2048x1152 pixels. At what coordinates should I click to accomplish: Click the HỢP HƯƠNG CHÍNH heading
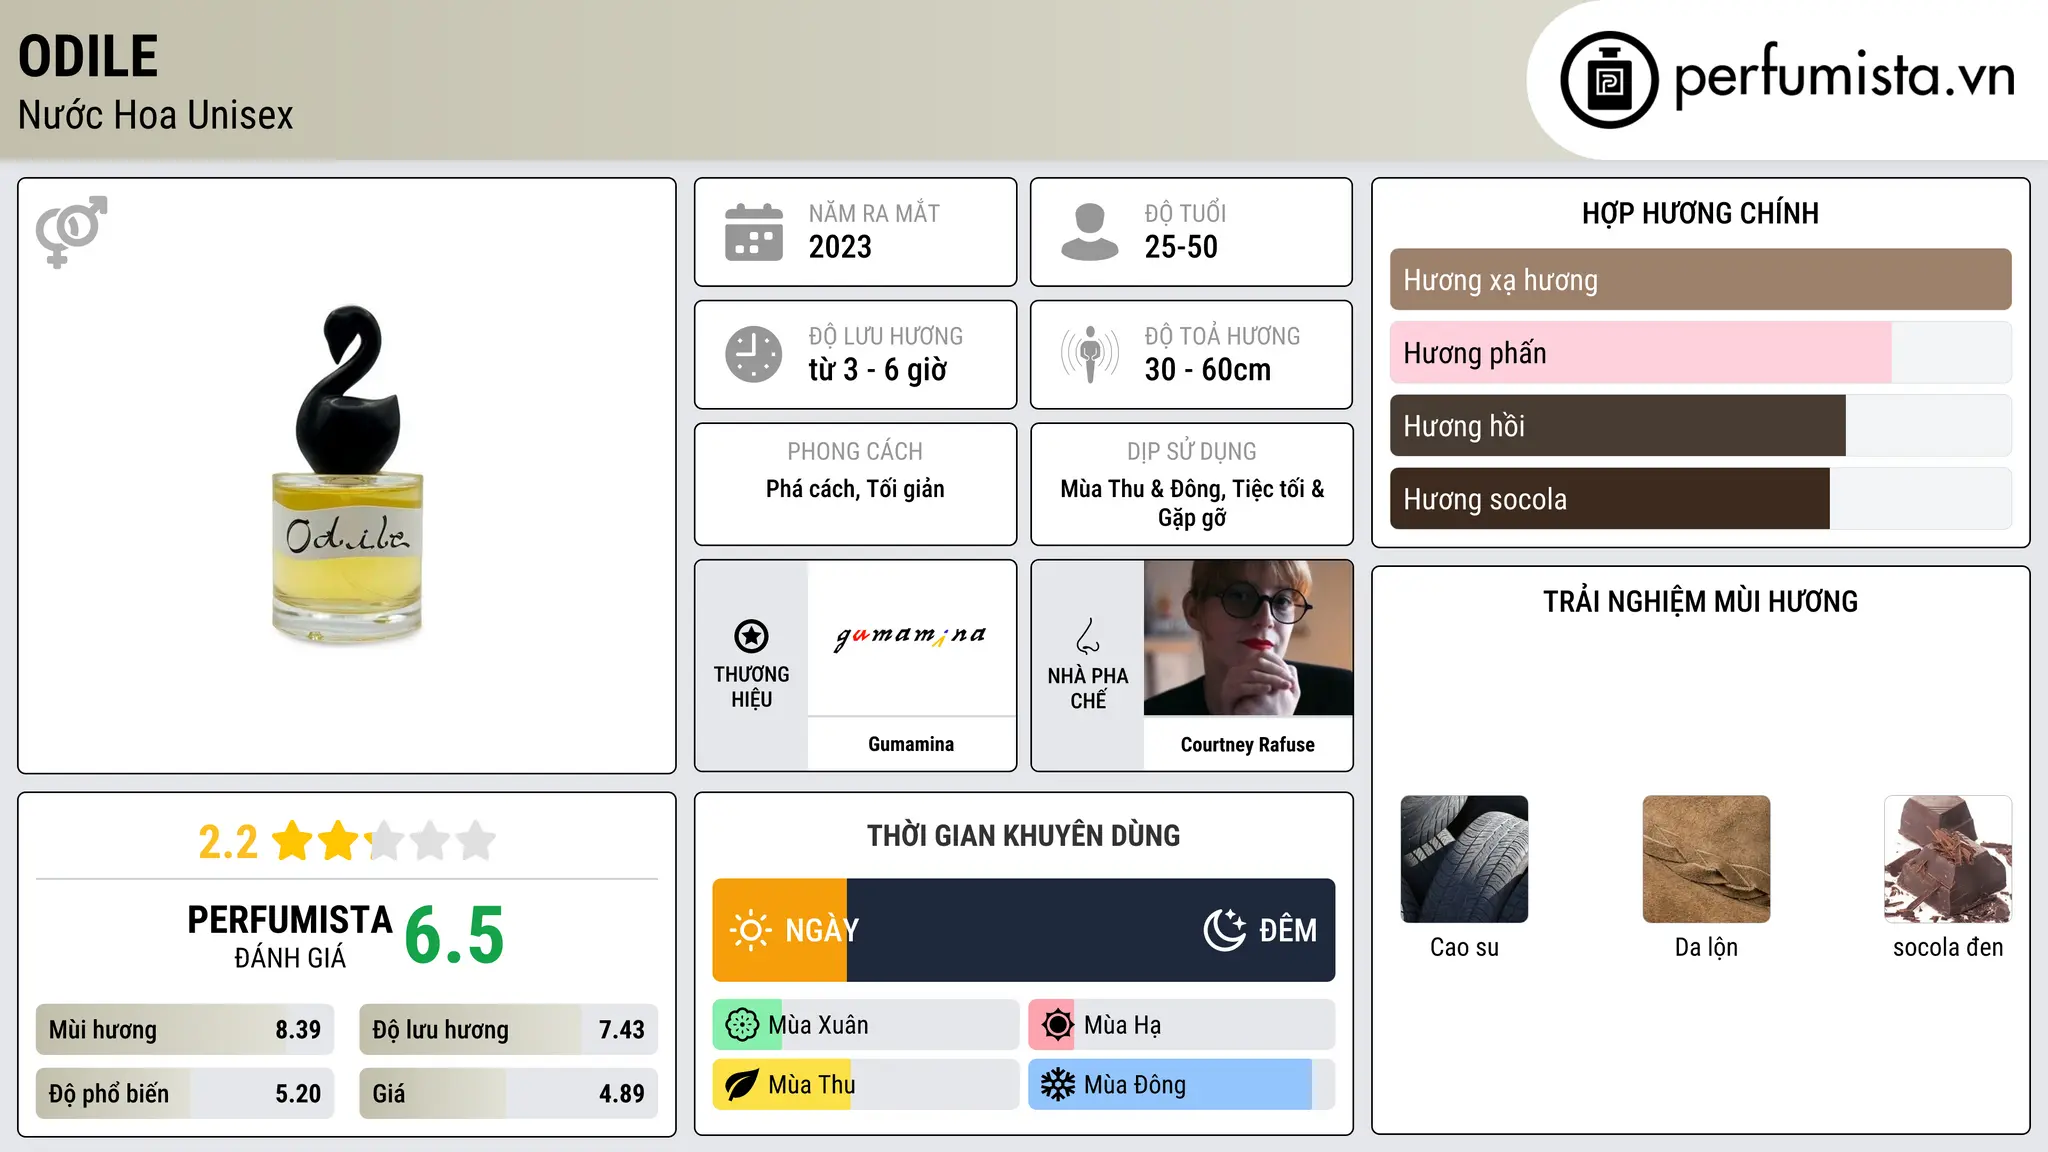(1700, 213)
